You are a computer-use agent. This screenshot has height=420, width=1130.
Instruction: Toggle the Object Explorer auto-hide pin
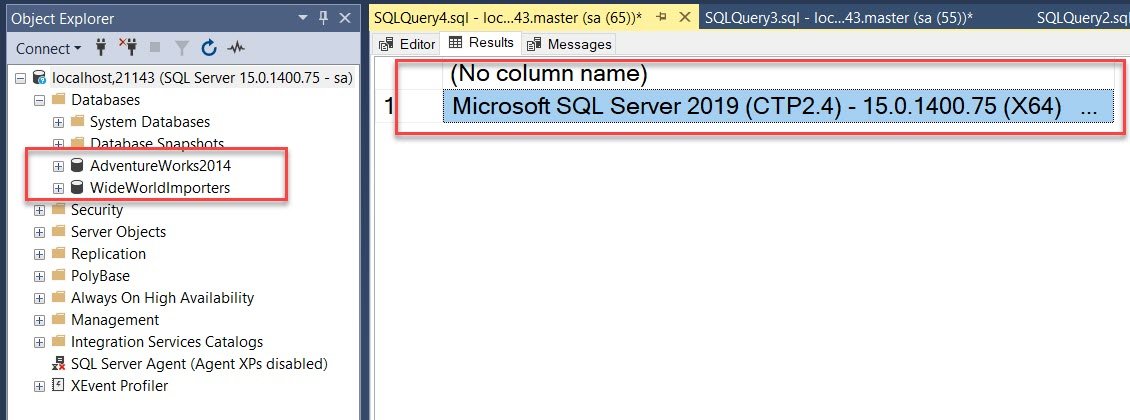pos(324,18)
